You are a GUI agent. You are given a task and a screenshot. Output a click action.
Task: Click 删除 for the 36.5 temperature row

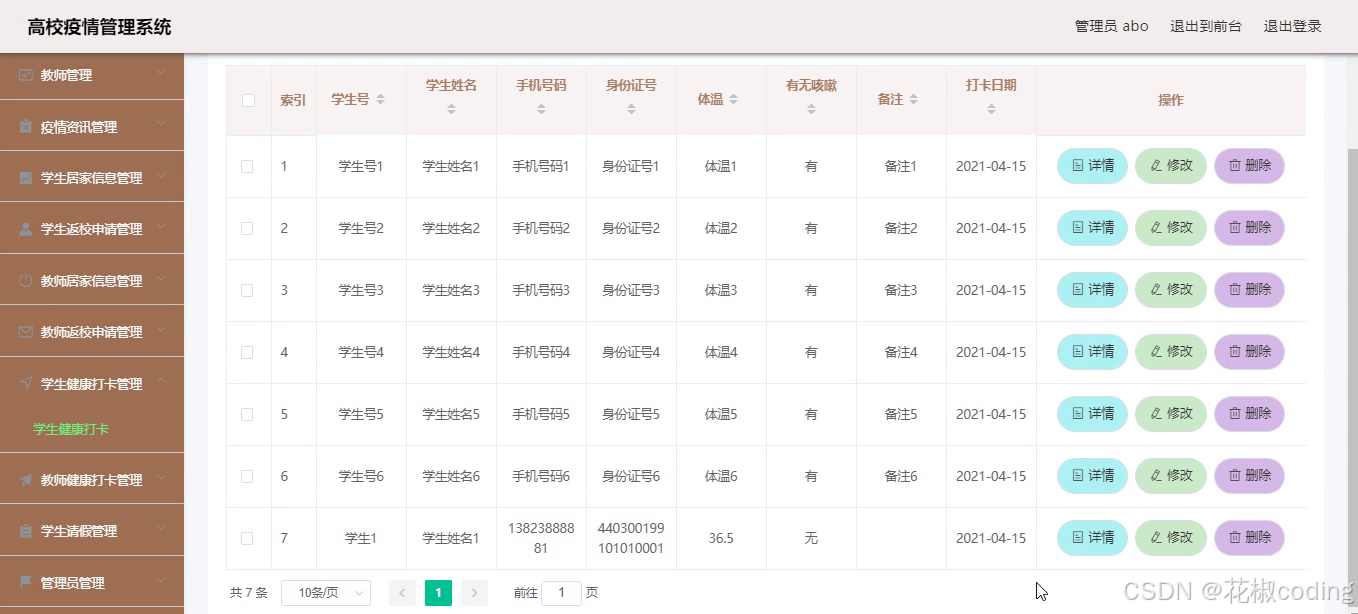click(1249, 538)
